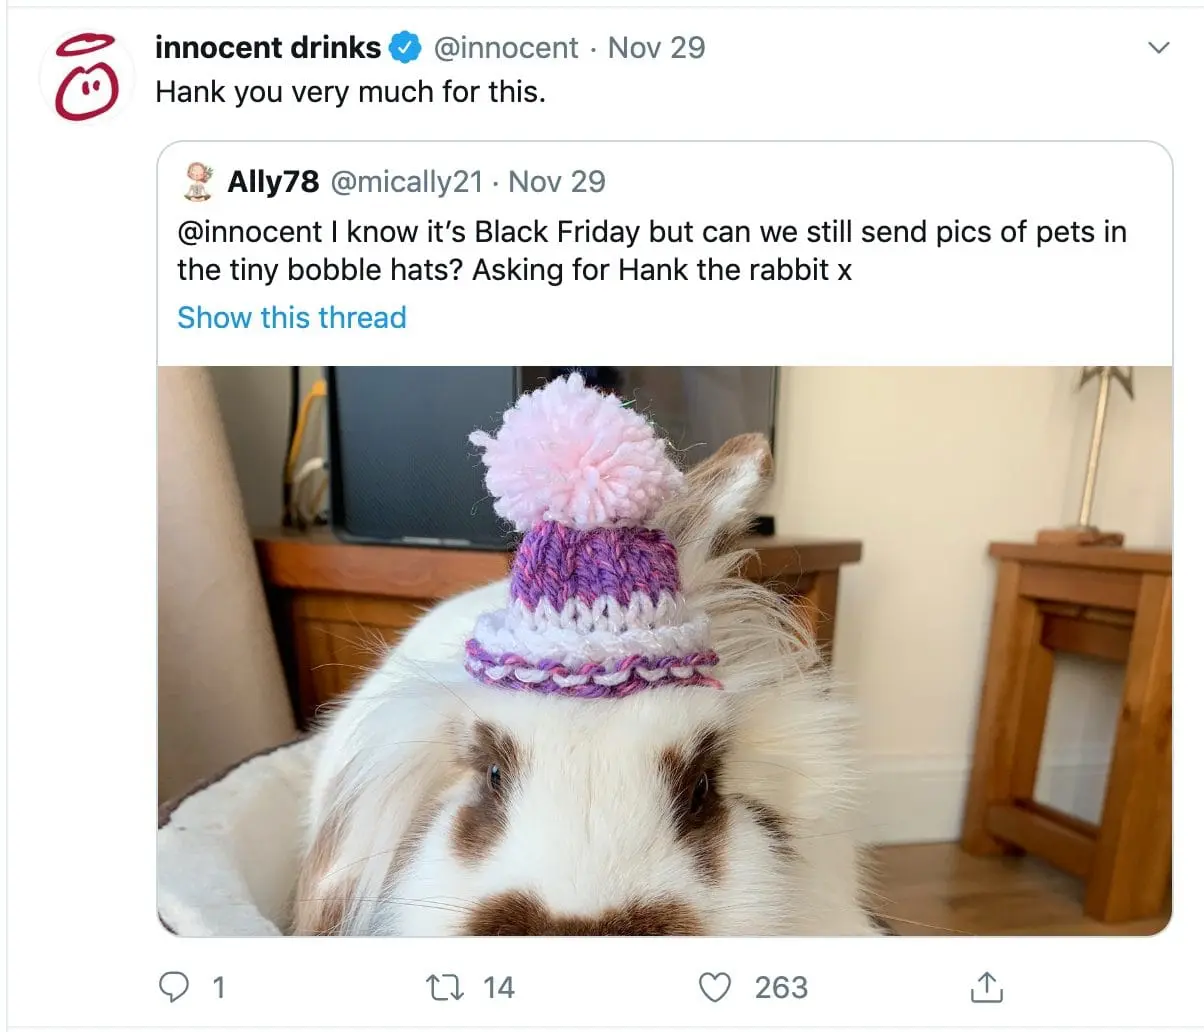Open the @mically21 handle
The height and width of the screenshot is (1032, 1204).
[406, 182]
